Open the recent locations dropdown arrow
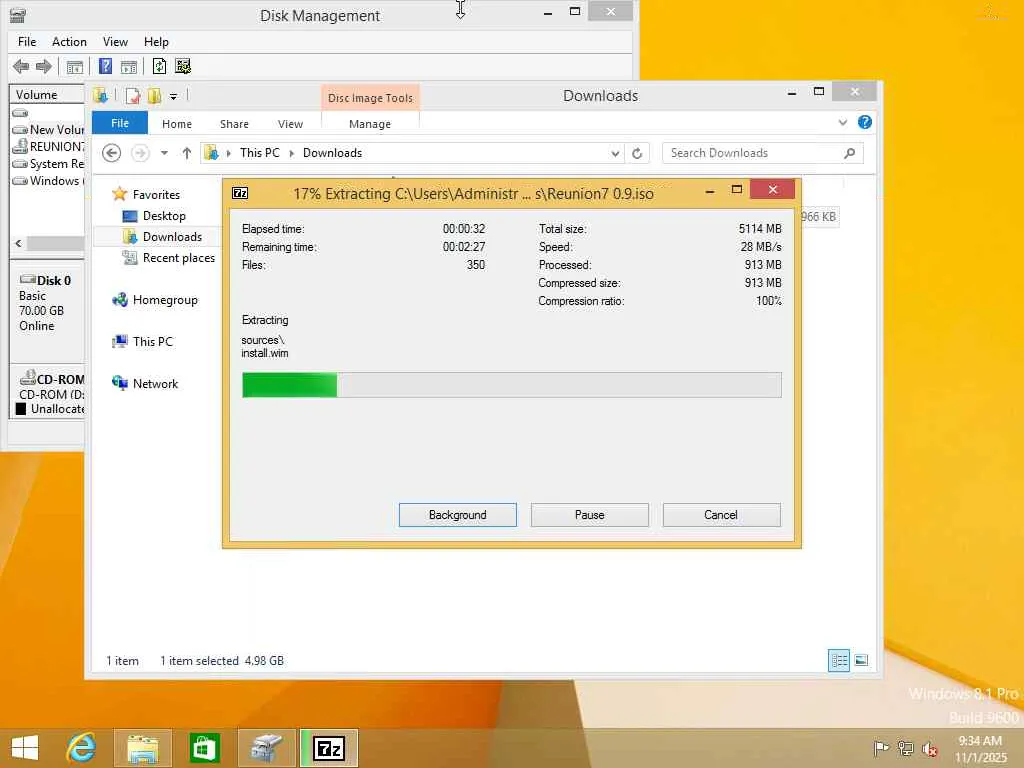Viewport: 1024px width, 768px height. pos(164,153)
